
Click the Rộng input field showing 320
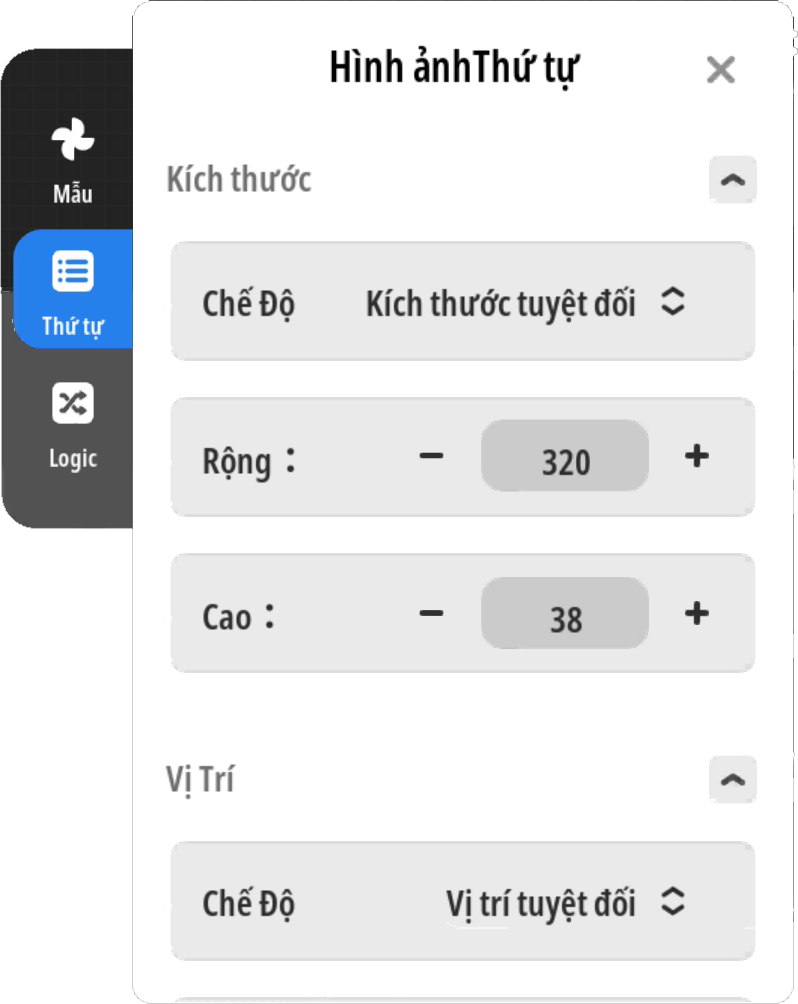coord(565,458)
